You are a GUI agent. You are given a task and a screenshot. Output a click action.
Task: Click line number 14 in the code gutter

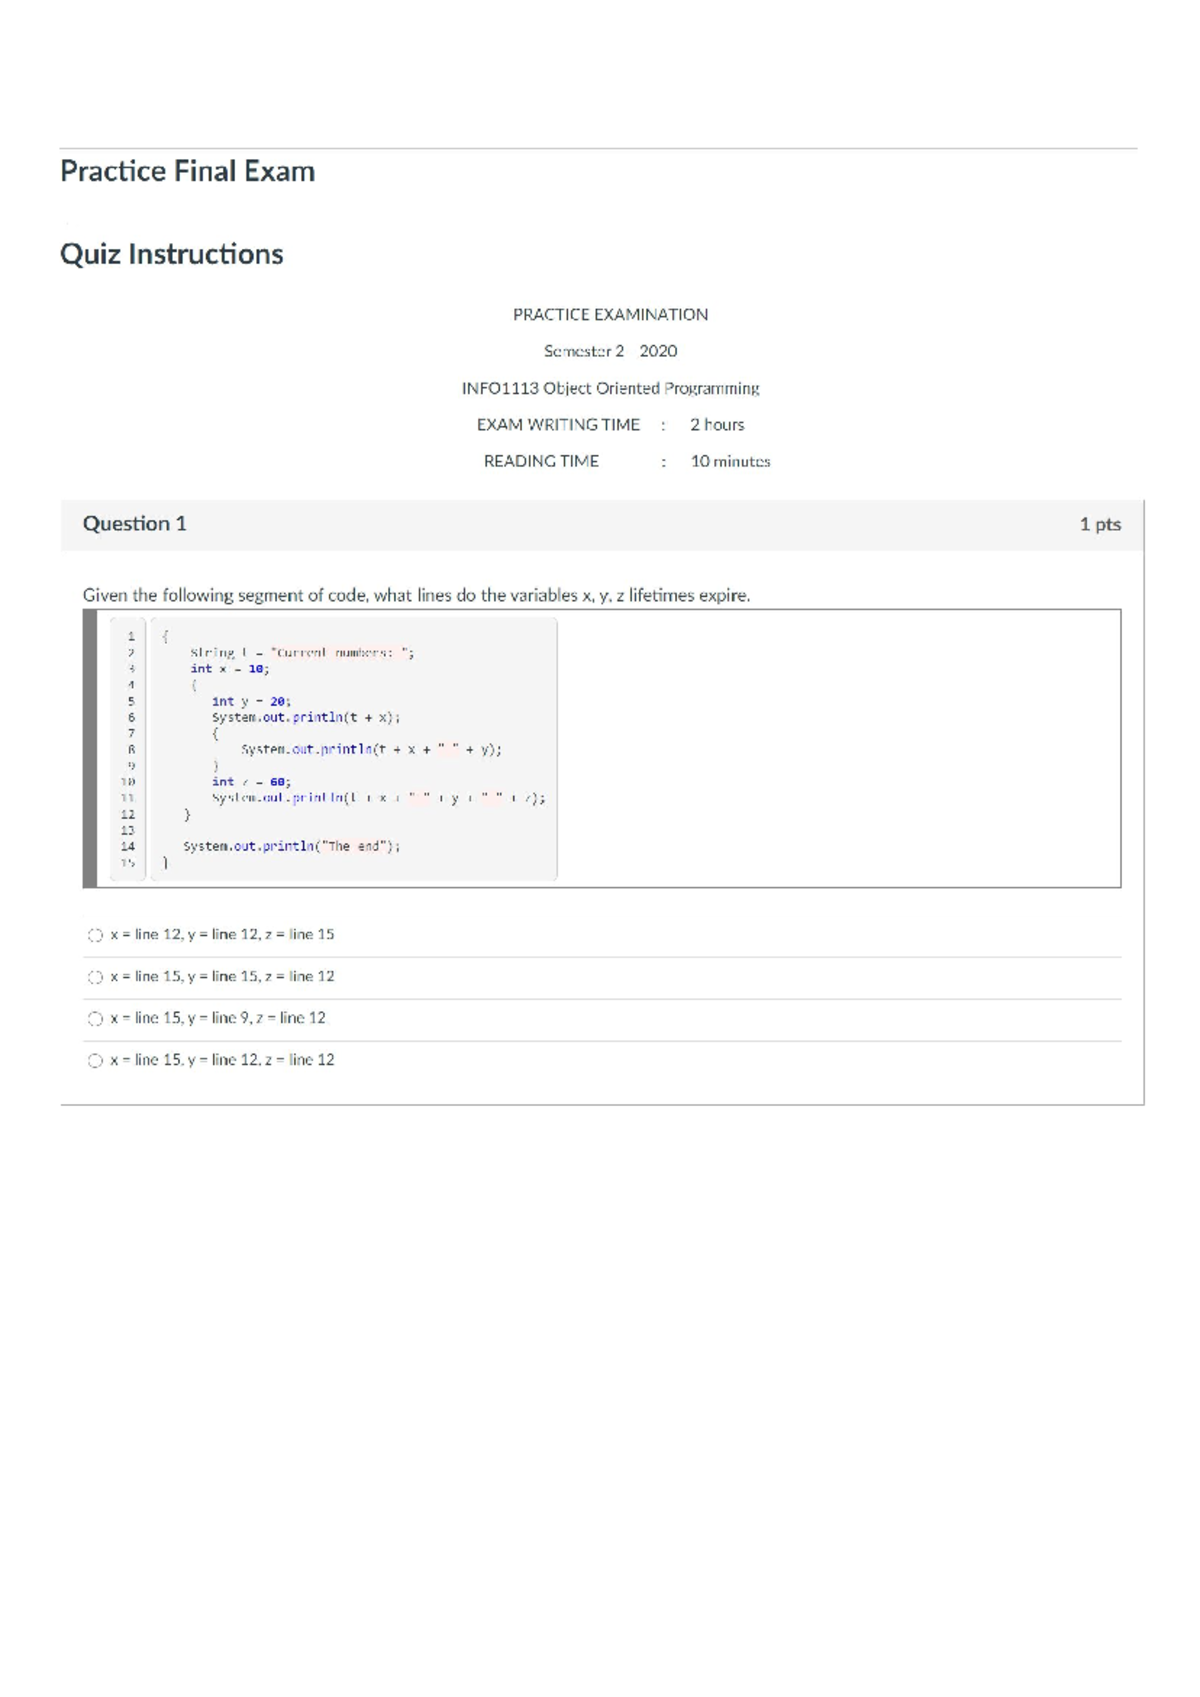[x=128, y=846]
